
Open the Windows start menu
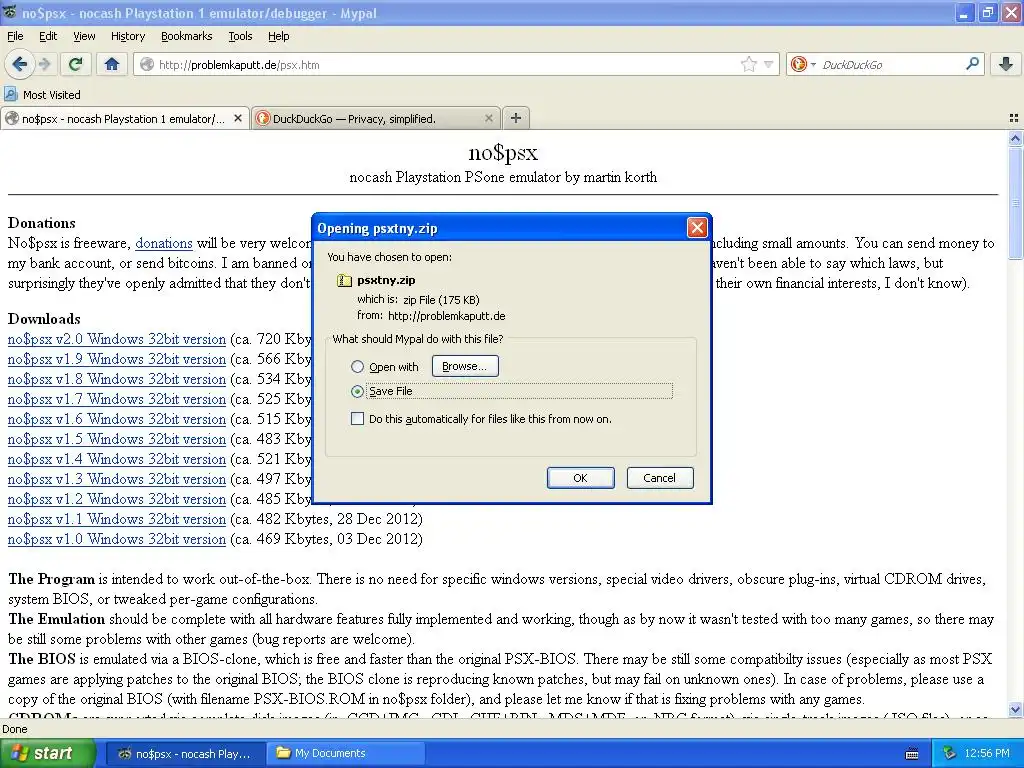click(x=46, y=753)
